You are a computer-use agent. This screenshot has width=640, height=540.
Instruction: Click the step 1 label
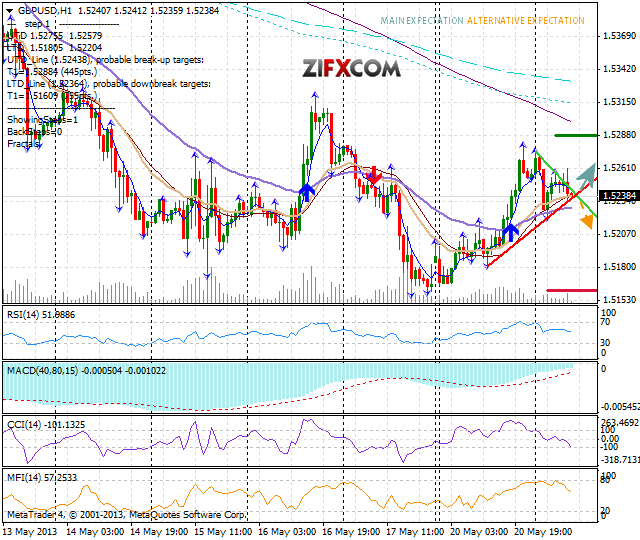(x=37, y=24)
